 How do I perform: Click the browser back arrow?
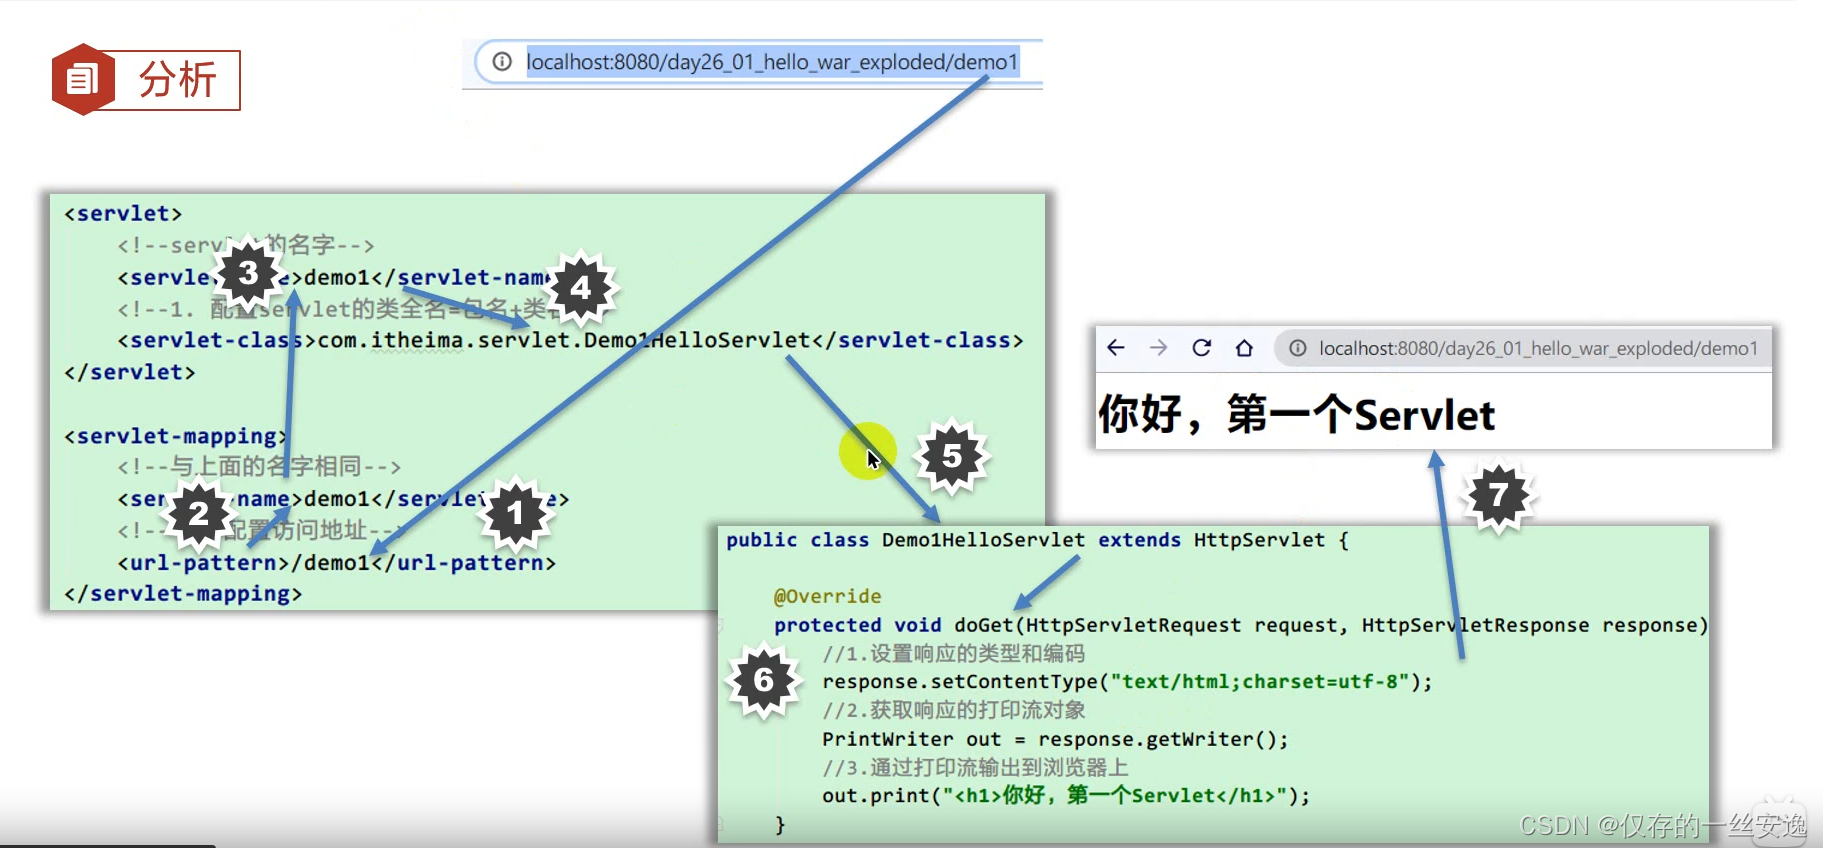coord(1116,348)
